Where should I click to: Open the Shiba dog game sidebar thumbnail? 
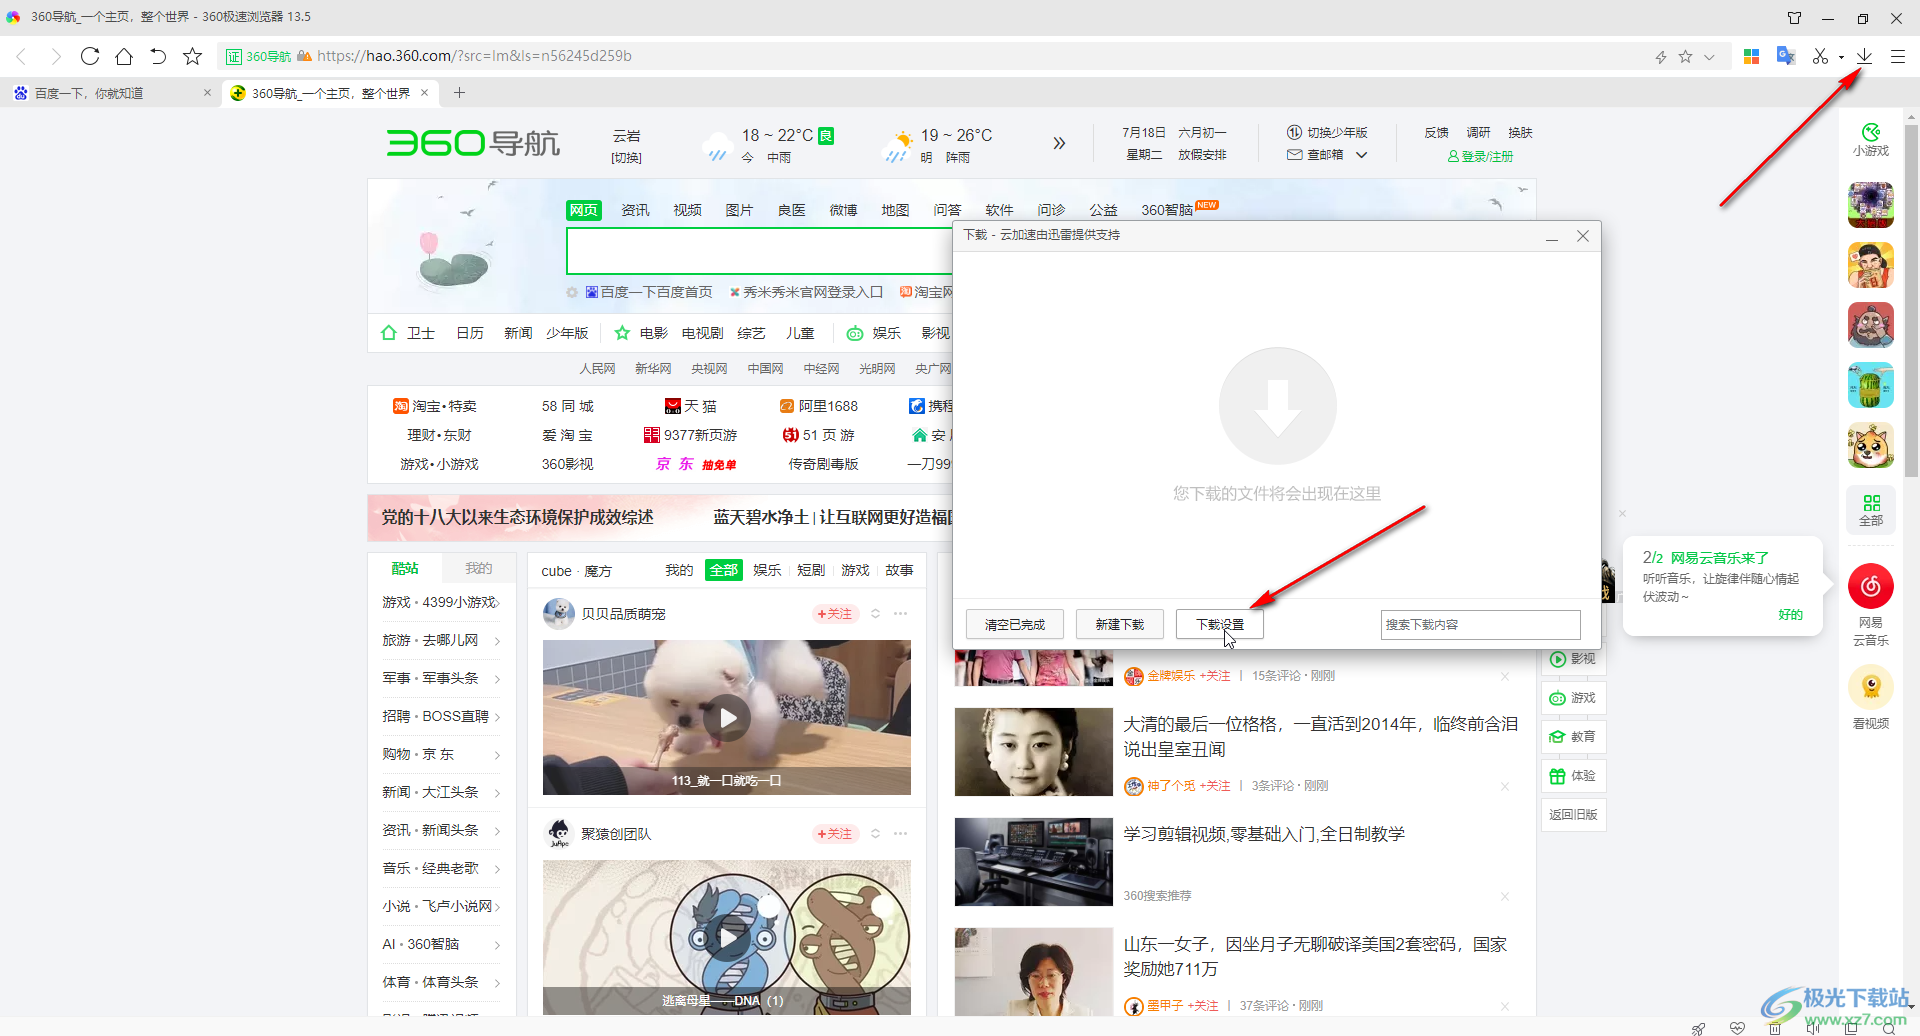(x=1870, y=445)
